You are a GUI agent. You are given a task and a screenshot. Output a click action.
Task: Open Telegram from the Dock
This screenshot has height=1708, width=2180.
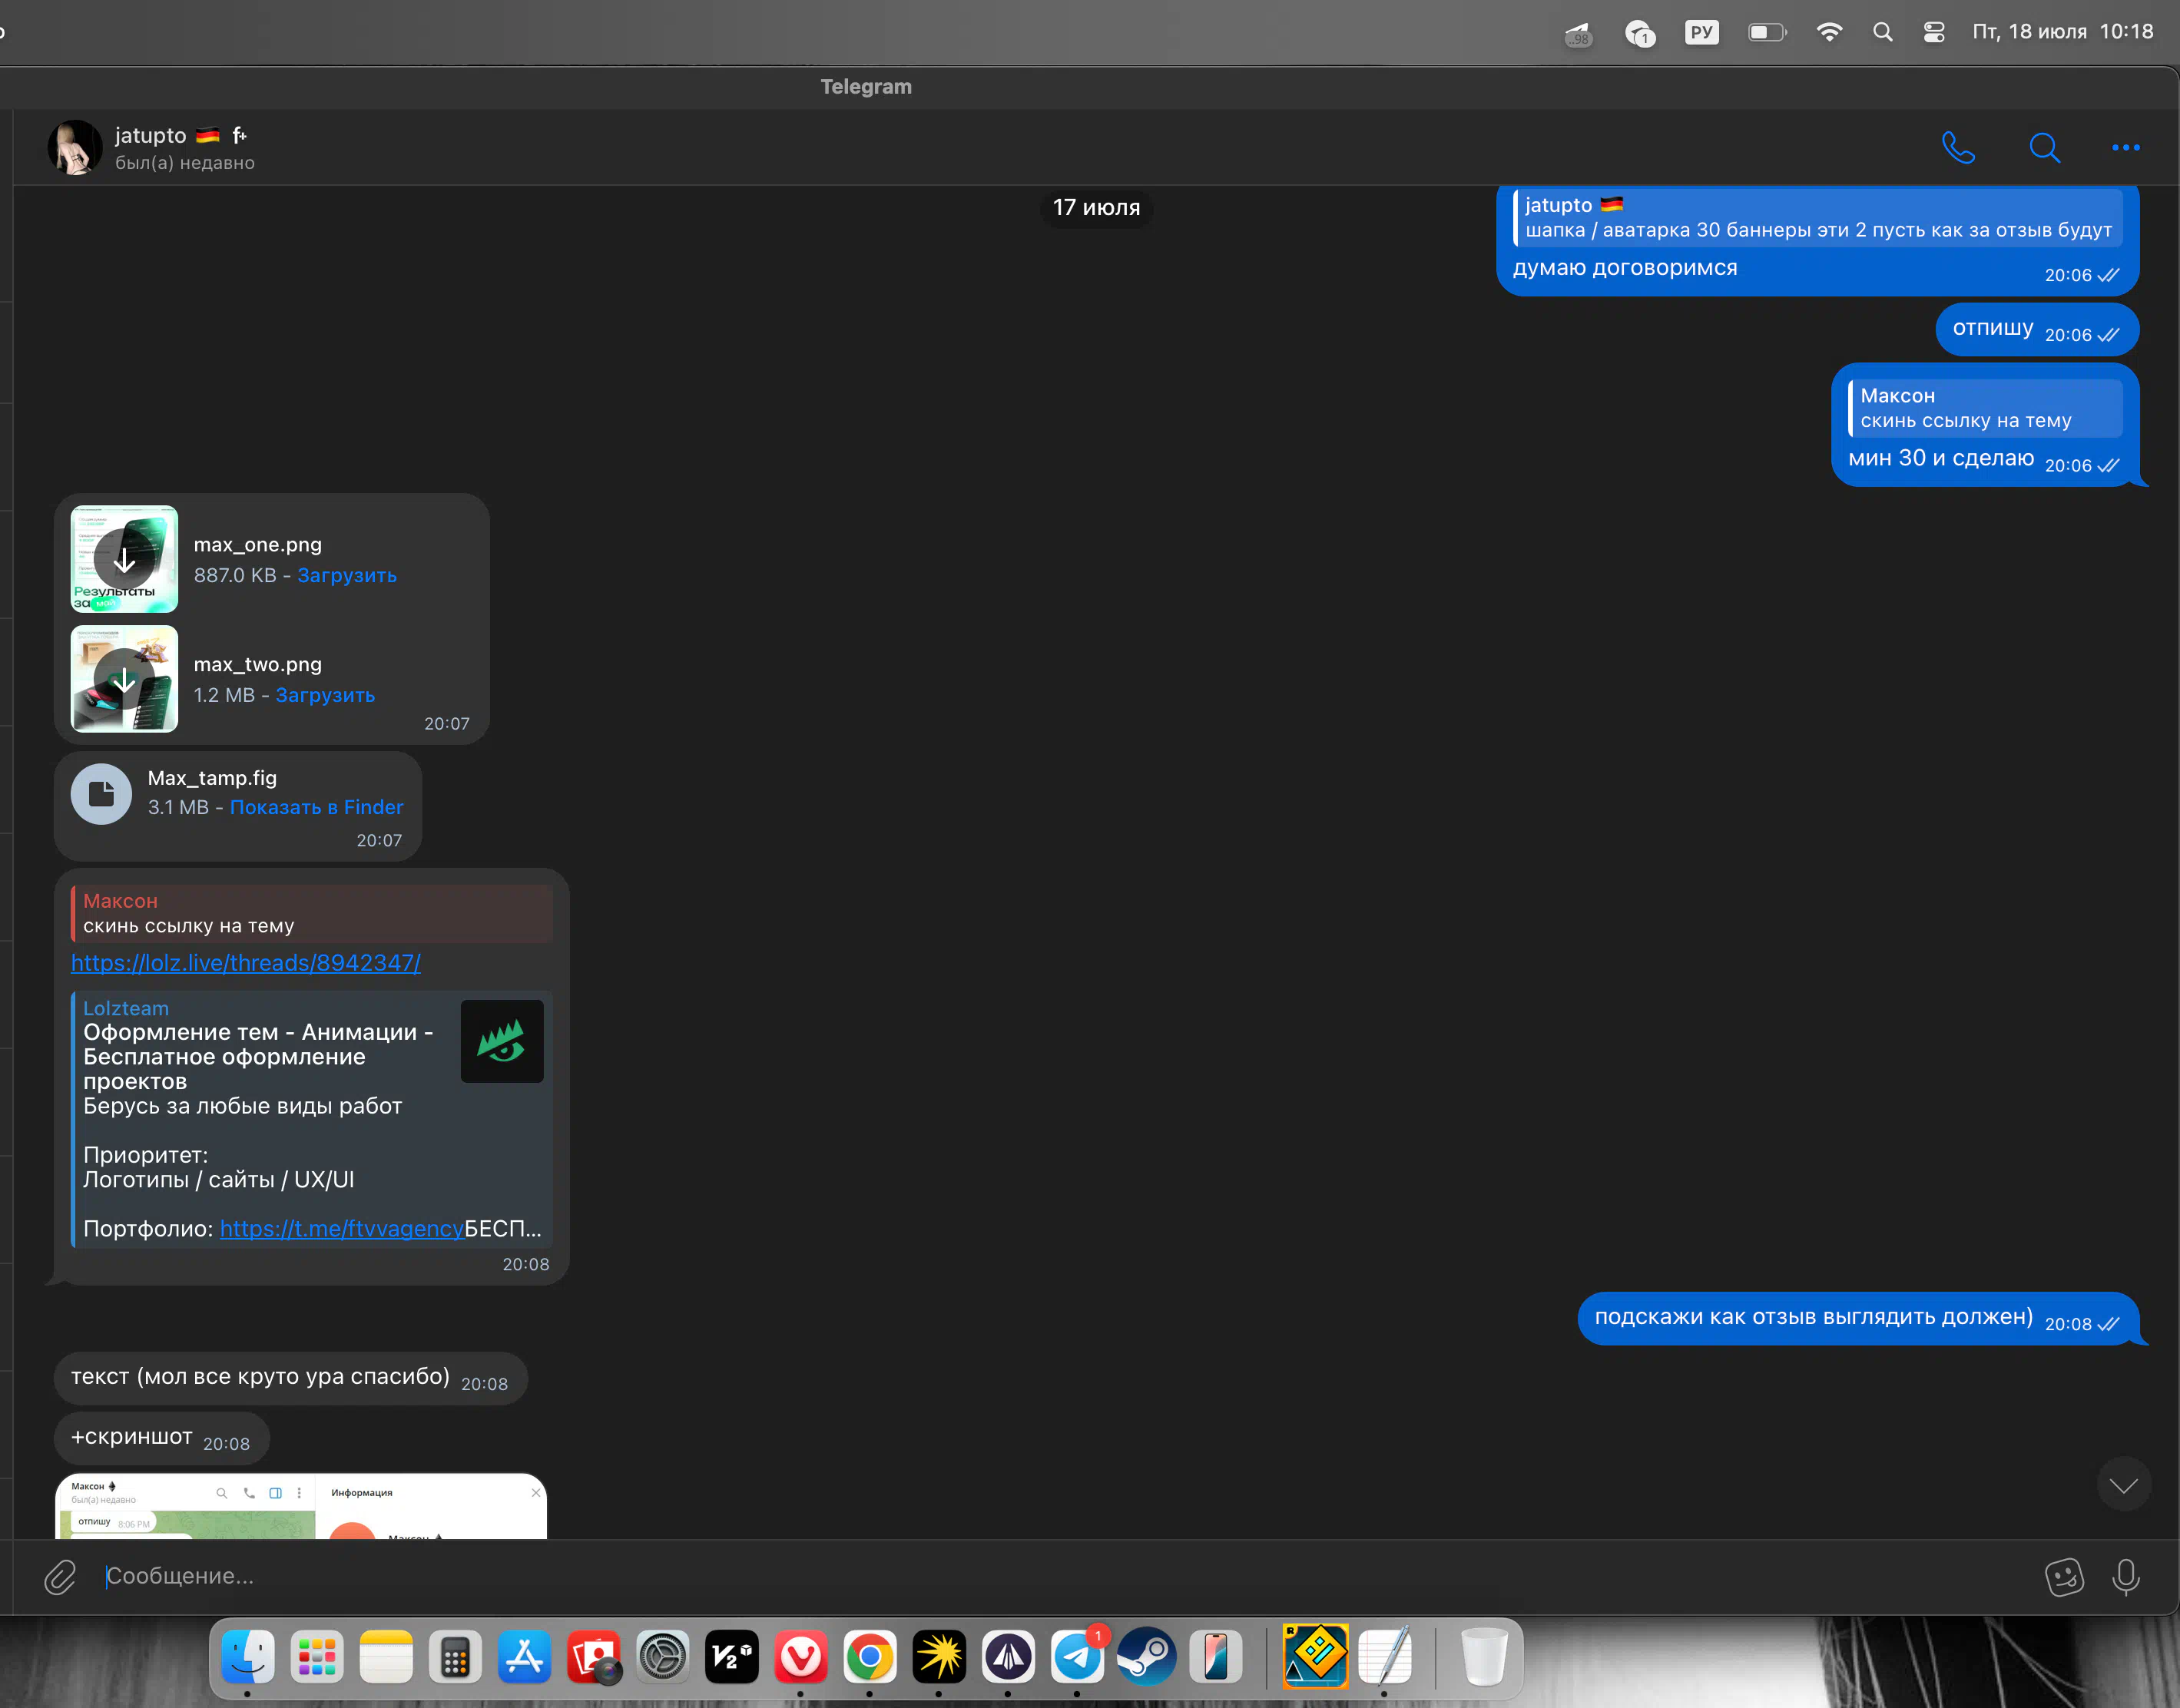coord(1076,1657)
